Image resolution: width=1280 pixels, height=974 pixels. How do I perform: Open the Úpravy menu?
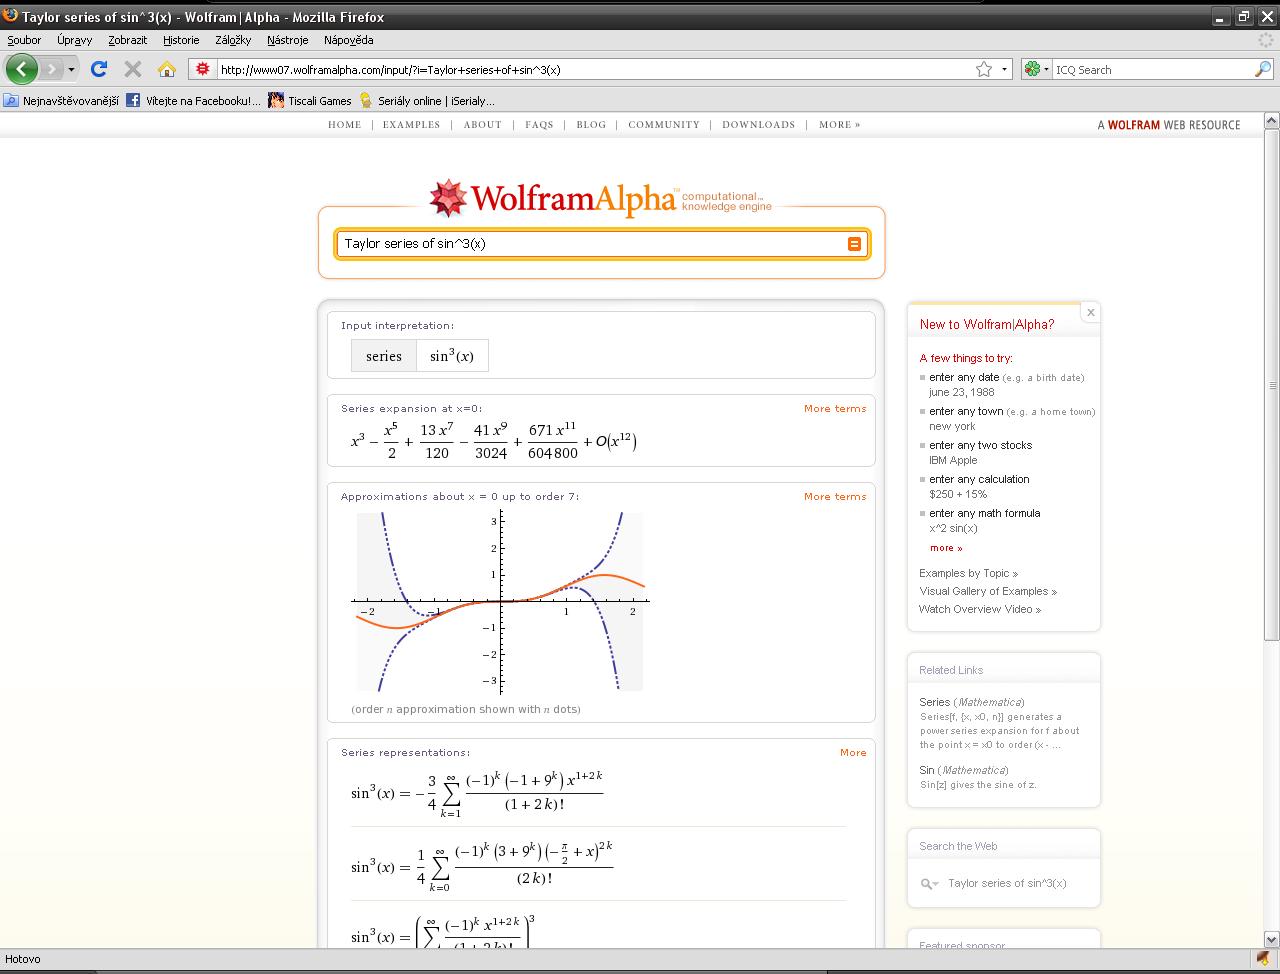(x=74, y=40)
